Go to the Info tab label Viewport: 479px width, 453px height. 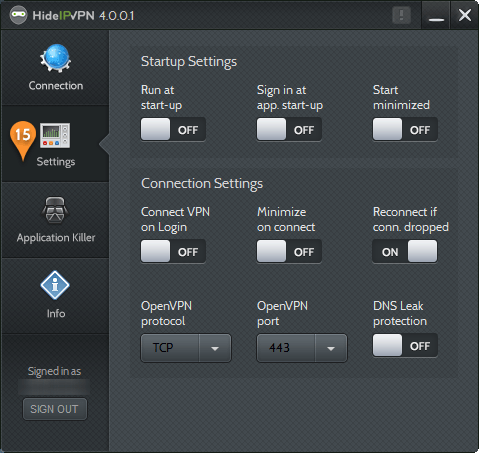point(56,314)
